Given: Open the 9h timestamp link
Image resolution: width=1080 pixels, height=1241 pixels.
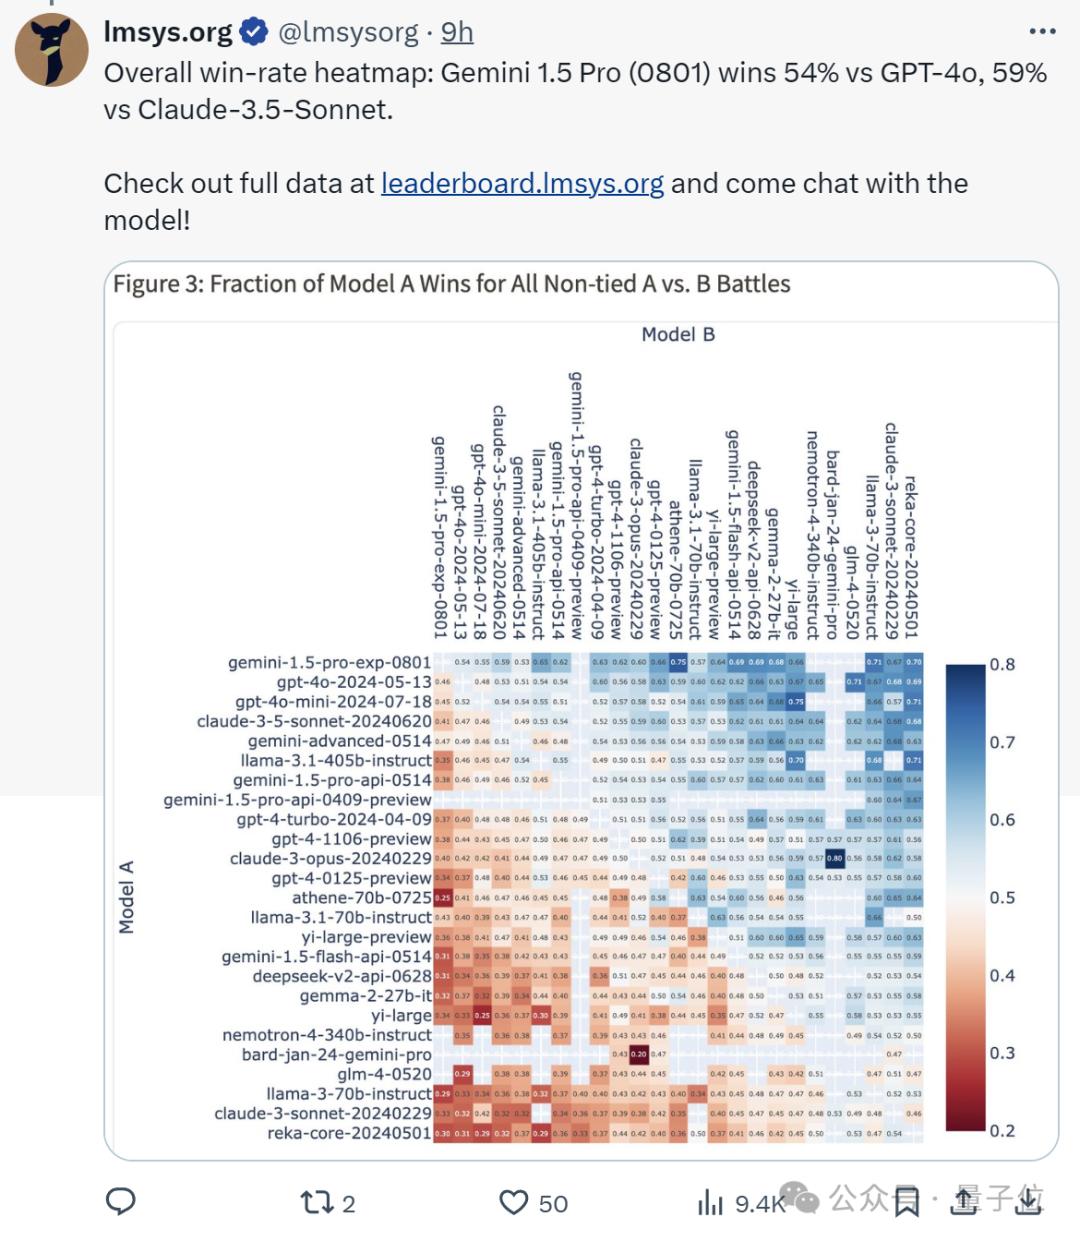Looking at the screenshot, I should tap(457, 32).
